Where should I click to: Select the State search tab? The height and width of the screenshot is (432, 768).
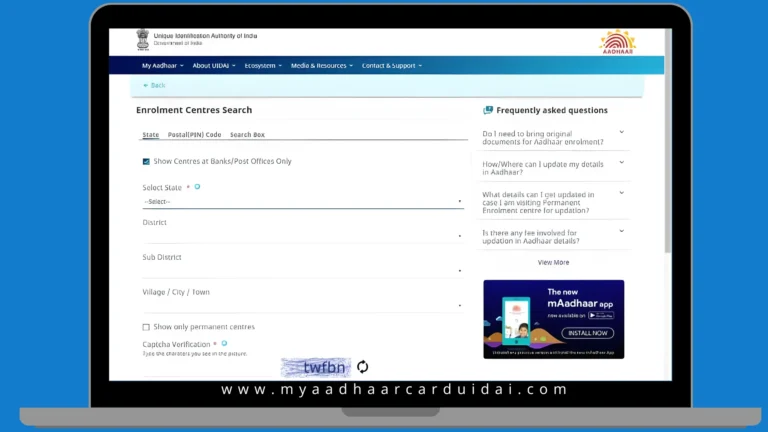tap(151, 135)
